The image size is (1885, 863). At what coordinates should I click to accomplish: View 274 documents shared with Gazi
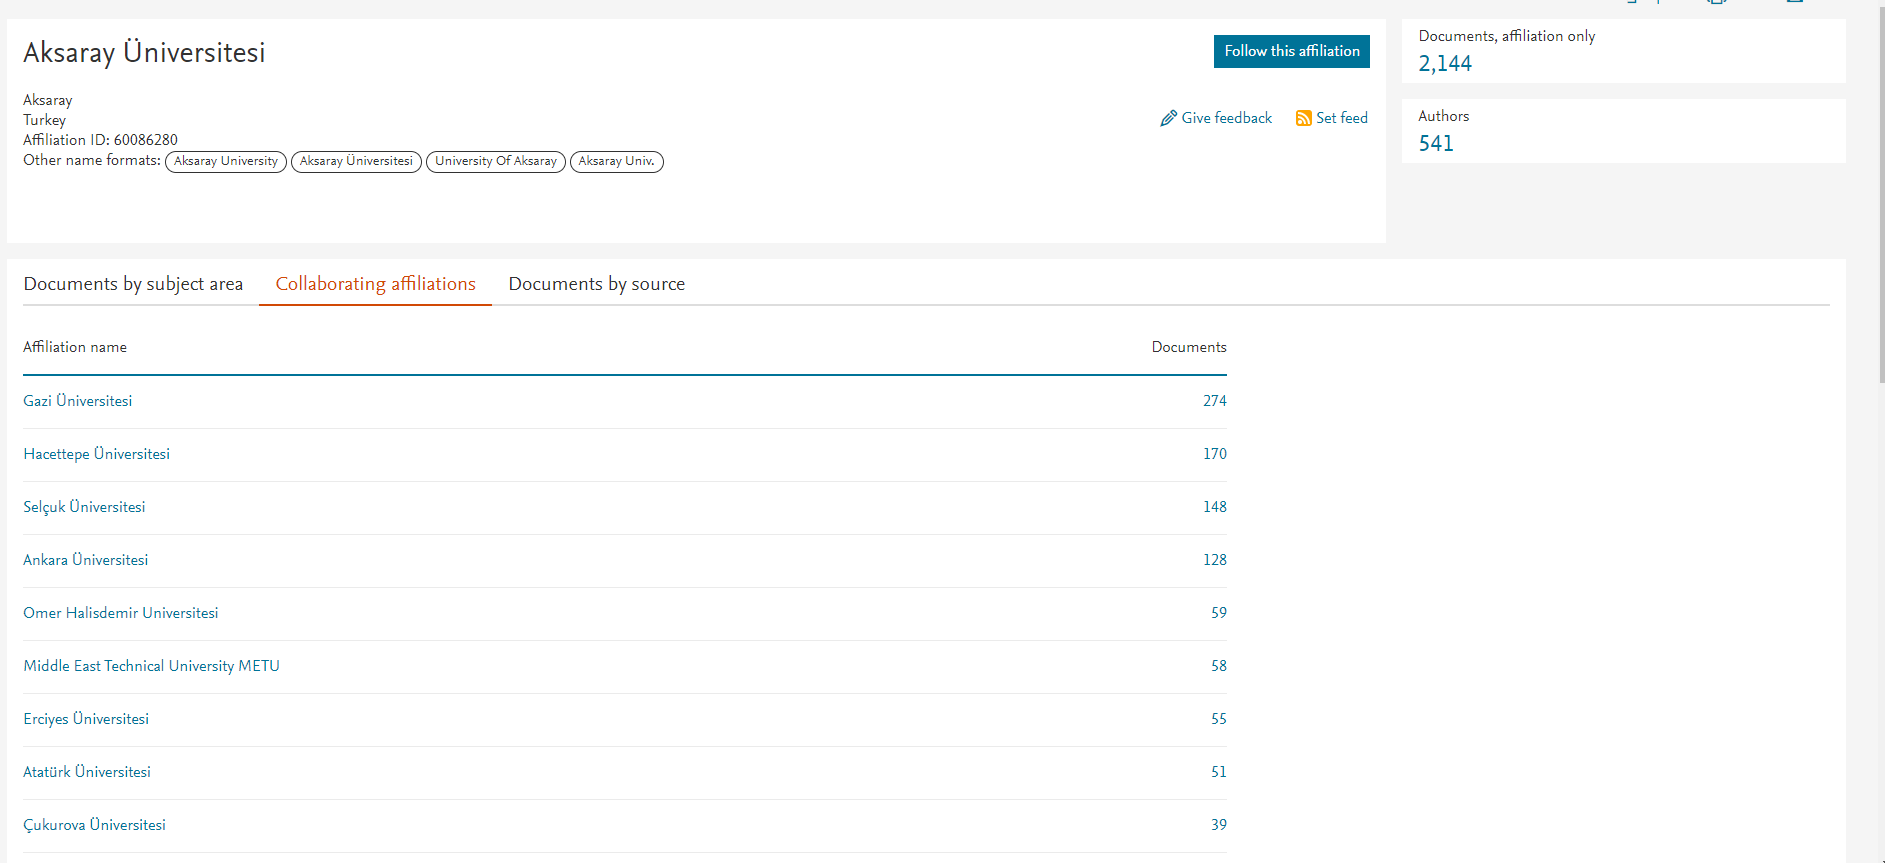[x=1214, y=401]
